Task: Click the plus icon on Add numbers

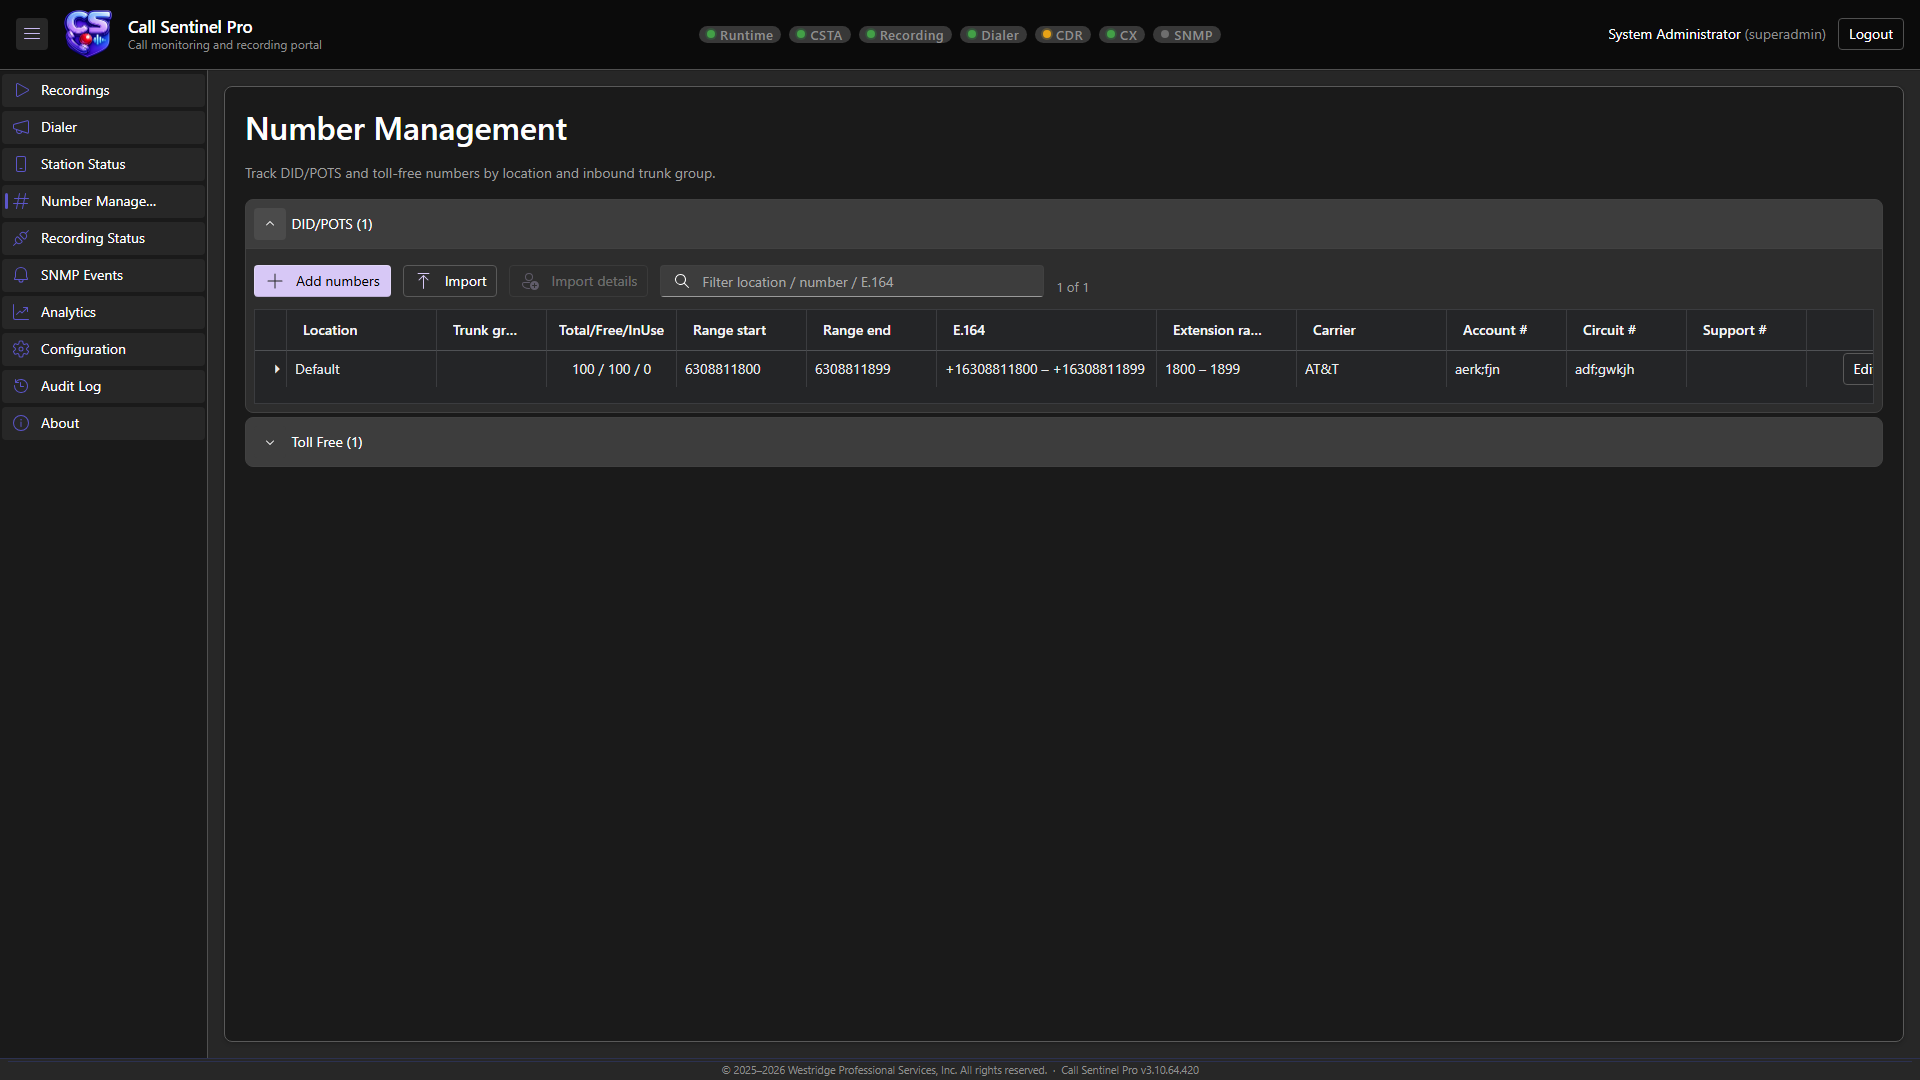Action: click(x=275, y=281)
